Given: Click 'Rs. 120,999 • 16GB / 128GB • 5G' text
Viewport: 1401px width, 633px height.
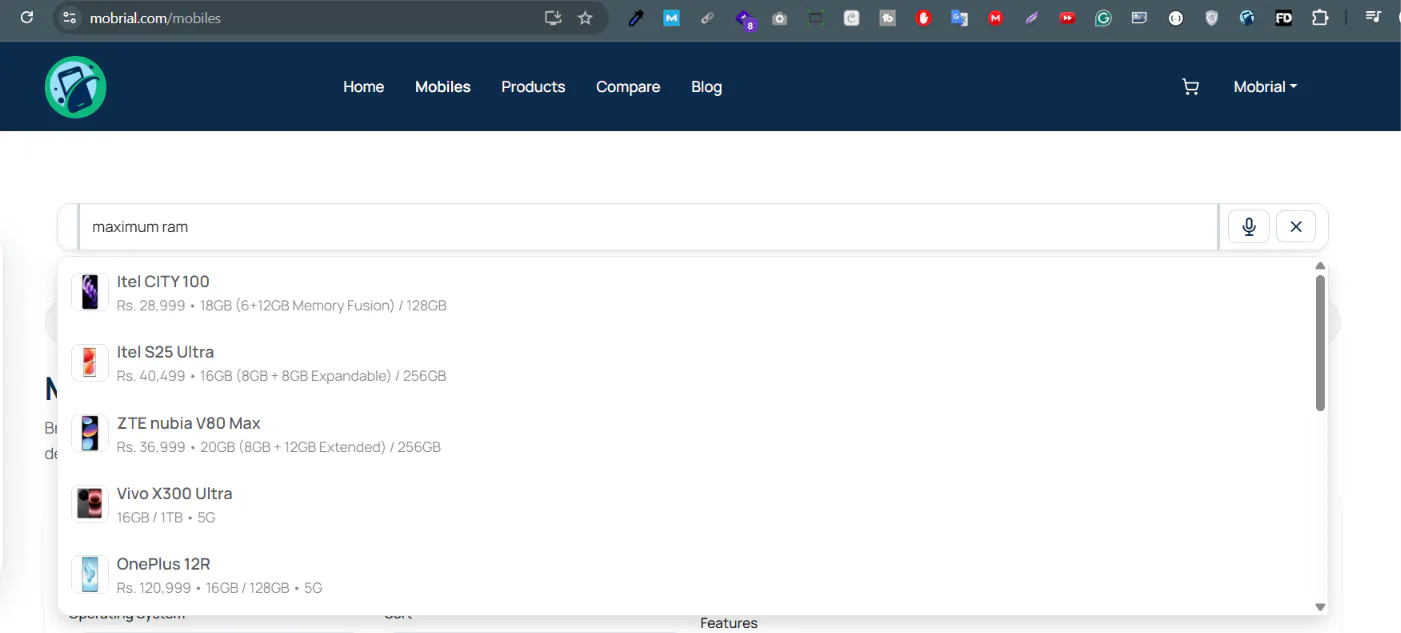Looking at the screenshot, I should (220, 588).
